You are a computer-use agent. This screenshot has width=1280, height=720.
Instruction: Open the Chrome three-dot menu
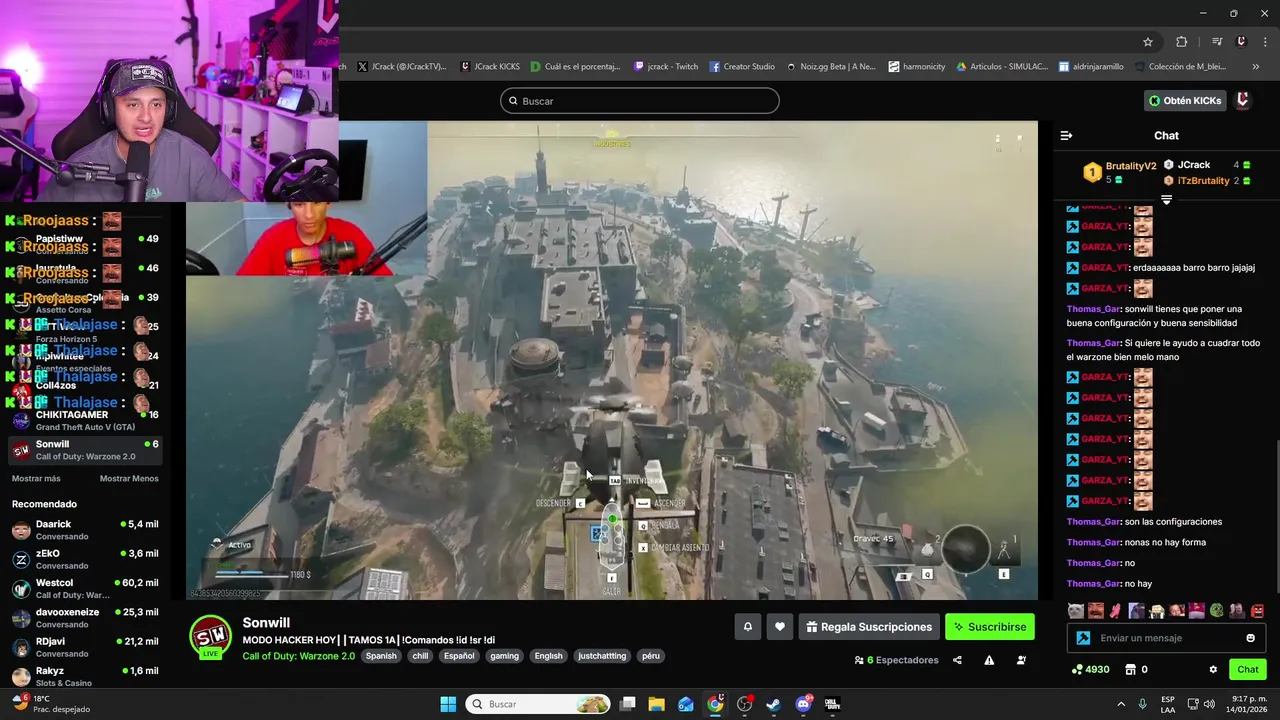point(1266,42)
